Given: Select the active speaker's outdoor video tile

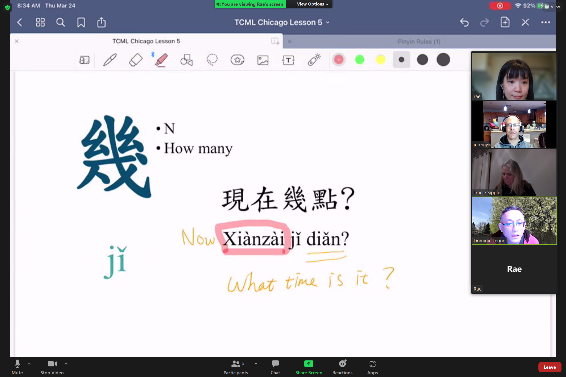Looking at the screenshot, I should pyautogui.click(x=514, y=221).
